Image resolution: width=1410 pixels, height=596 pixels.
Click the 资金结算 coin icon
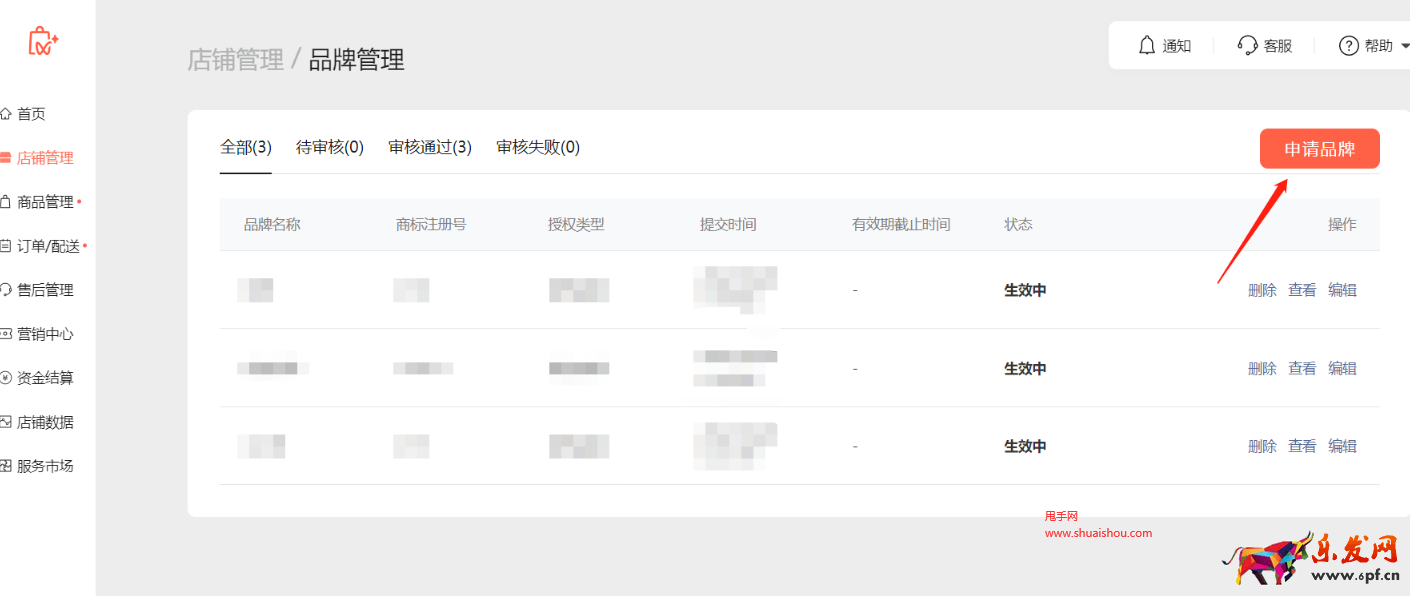[6, 378]
